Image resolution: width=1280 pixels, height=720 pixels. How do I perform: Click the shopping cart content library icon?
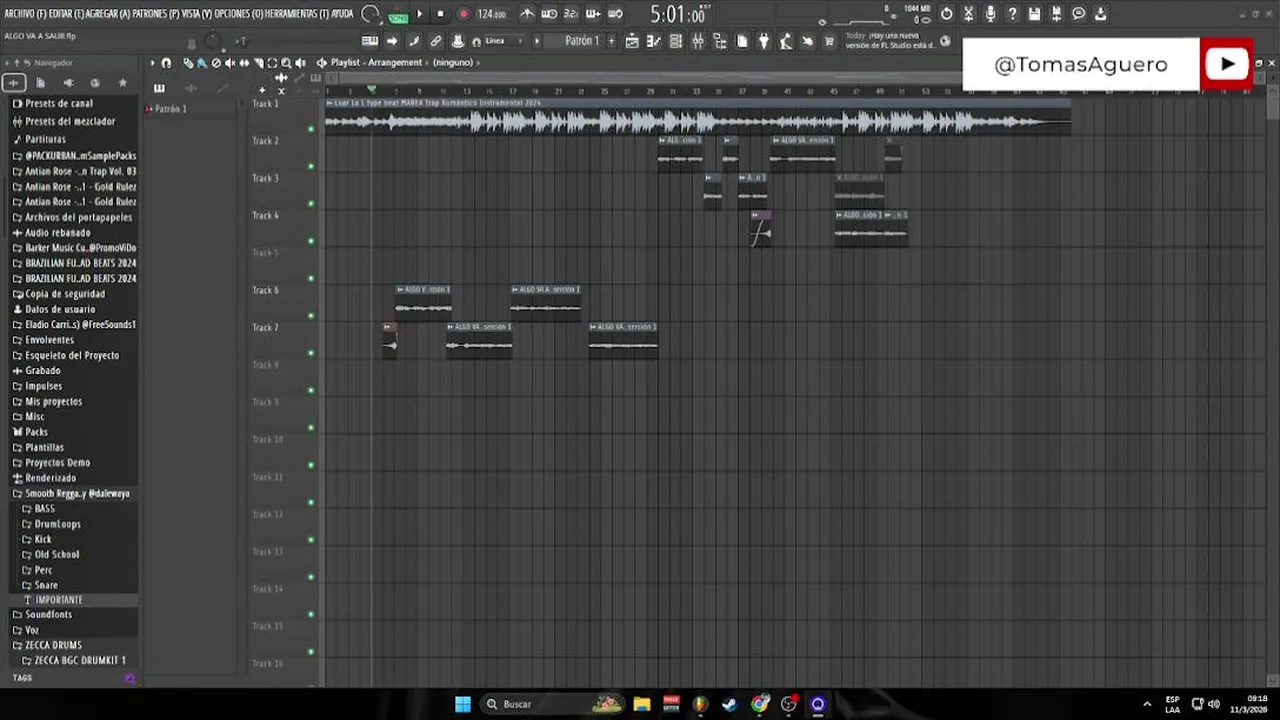[829, 41]
